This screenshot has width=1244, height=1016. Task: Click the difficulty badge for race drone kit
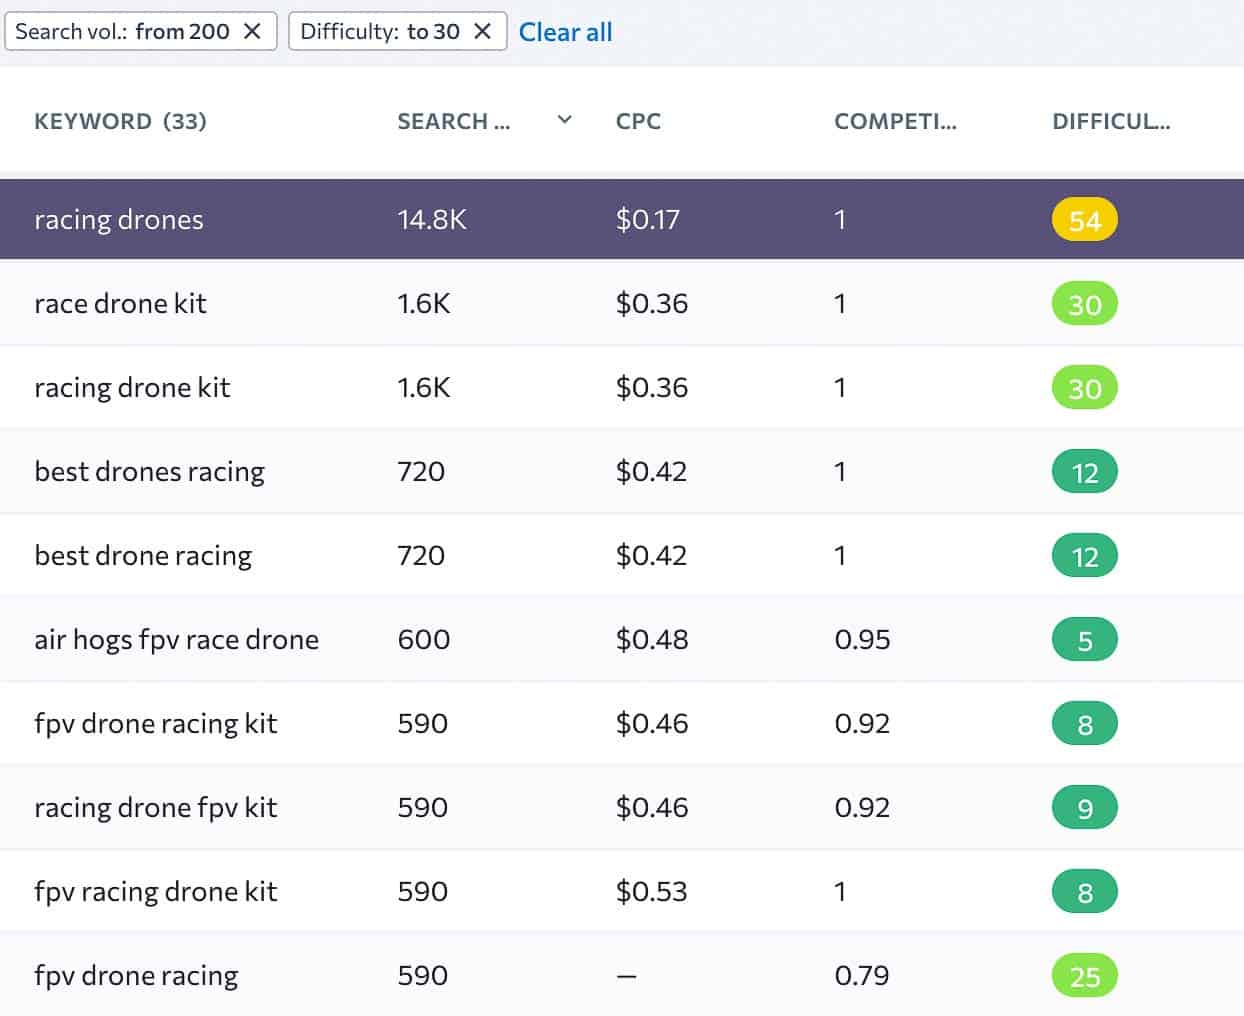1084,303
